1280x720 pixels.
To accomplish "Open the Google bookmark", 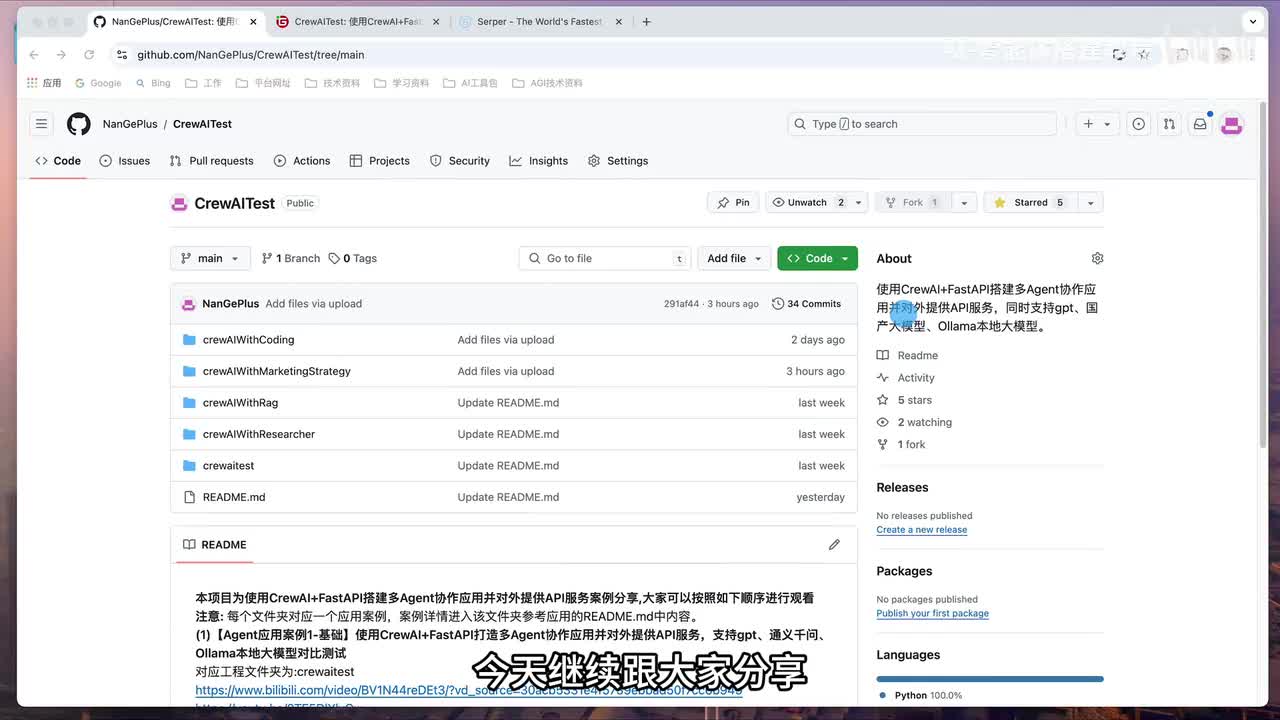I will [x=98, y=83].
